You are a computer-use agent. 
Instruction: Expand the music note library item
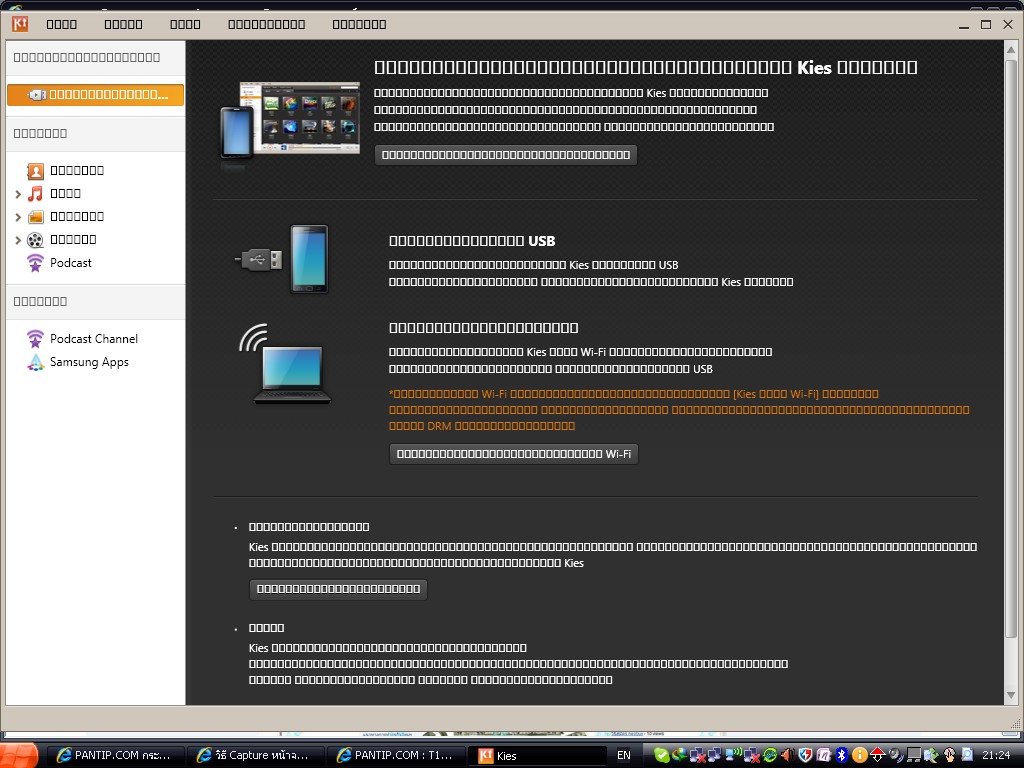click(18, 194)
